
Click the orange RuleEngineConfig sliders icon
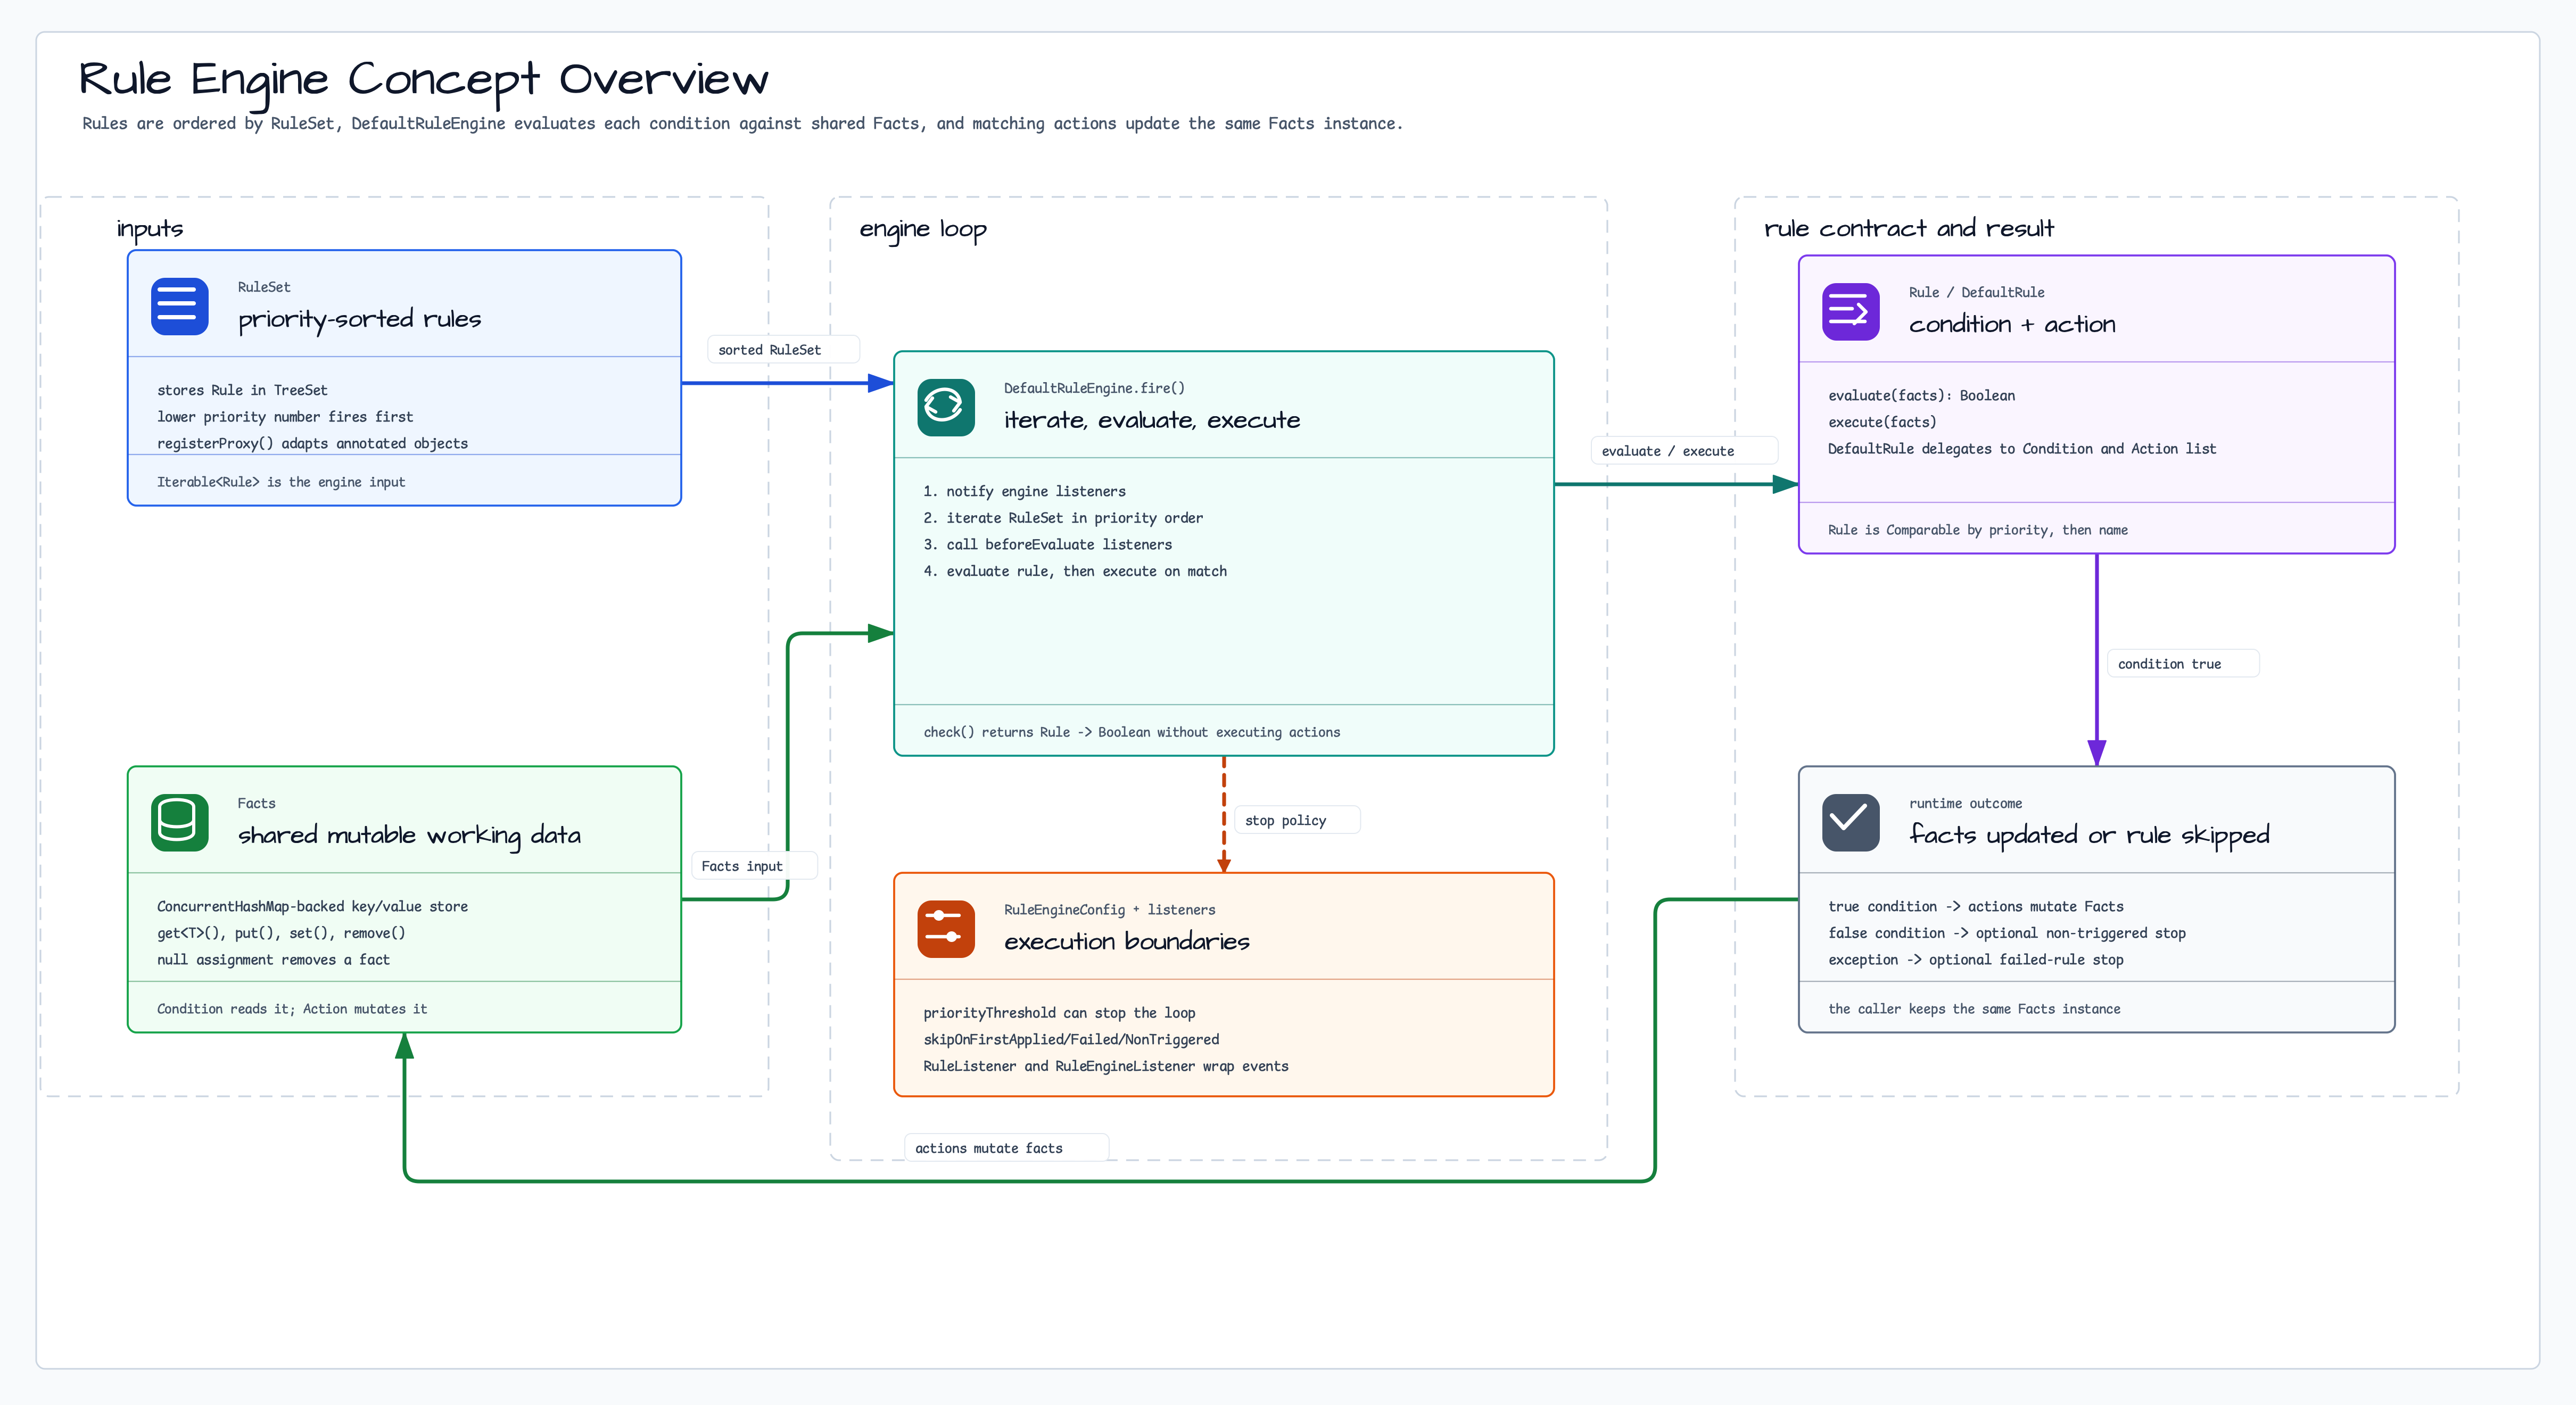(946, 929)
